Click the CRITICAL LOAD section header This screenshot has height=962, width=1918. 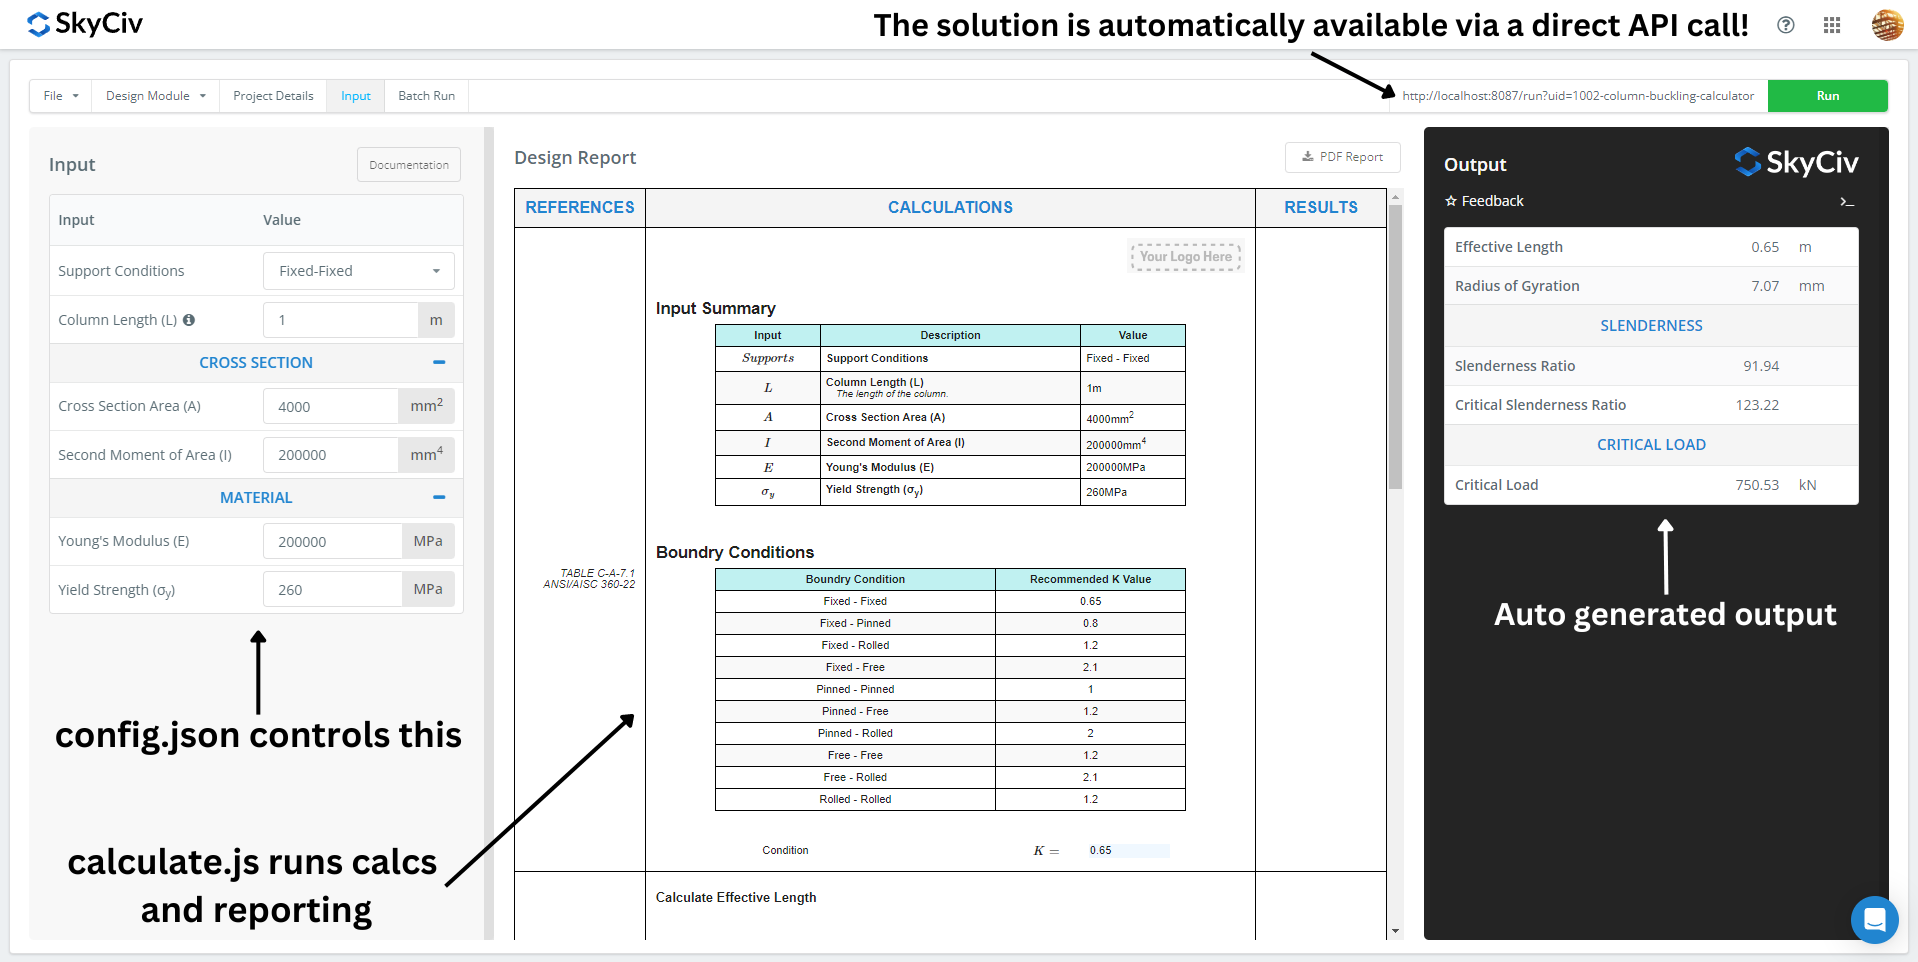(1651, 445)
